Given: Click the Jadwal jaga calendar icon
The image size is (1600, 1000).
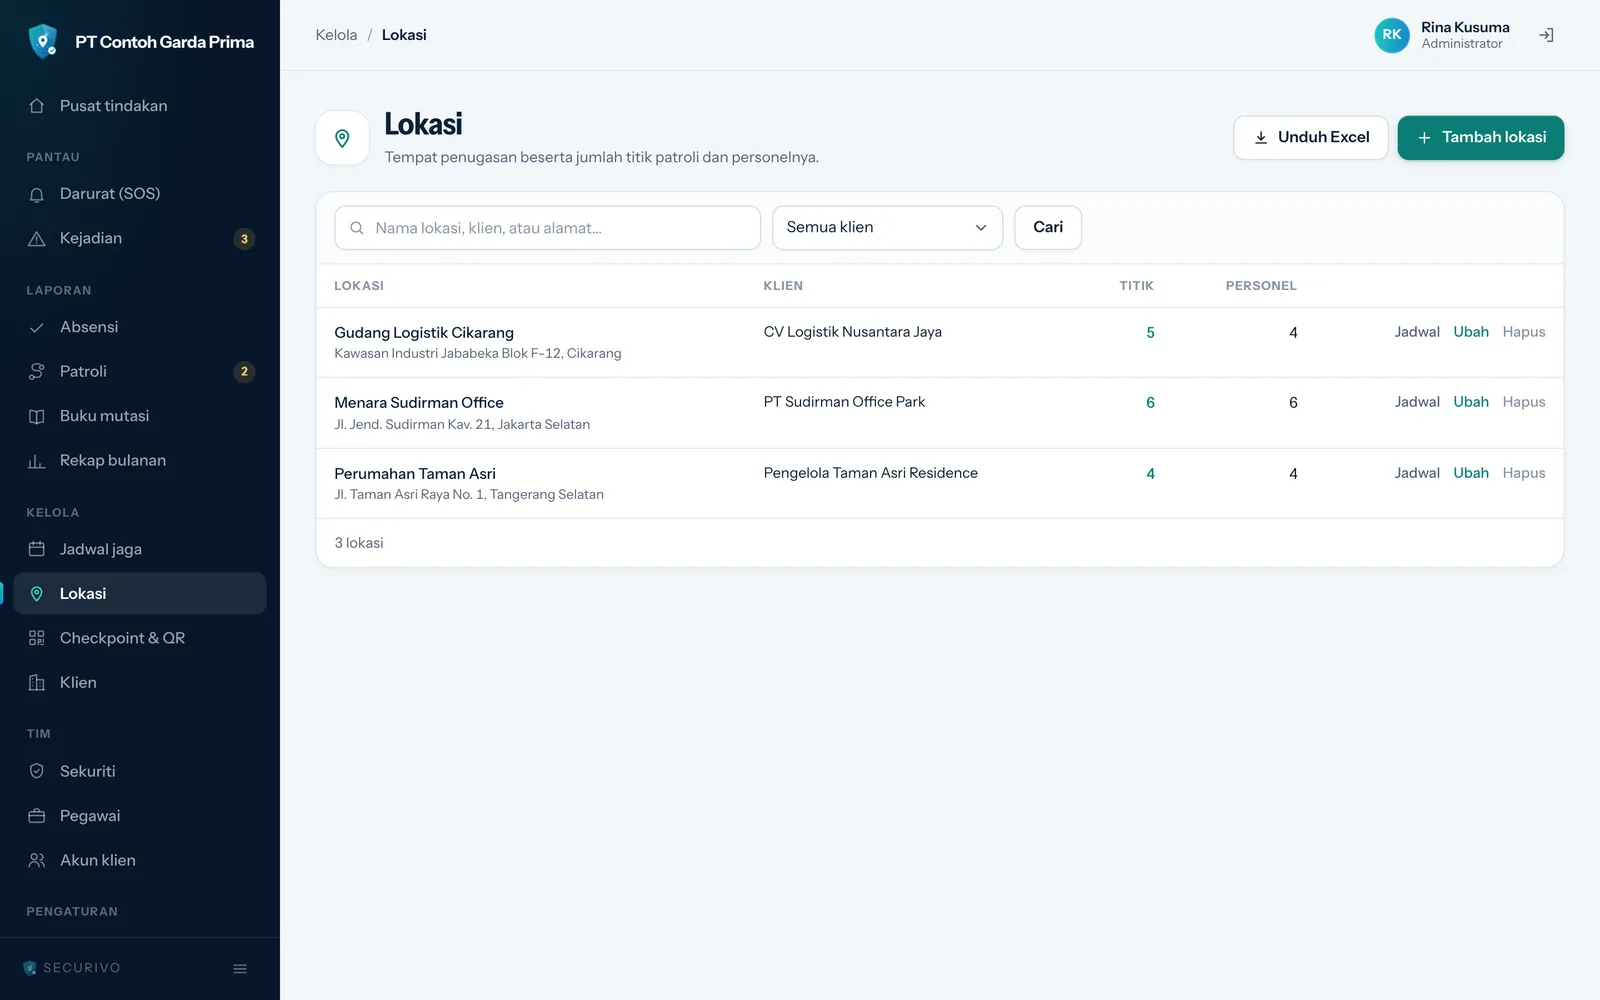Looking at the screenshot, I should coord(37,549).
